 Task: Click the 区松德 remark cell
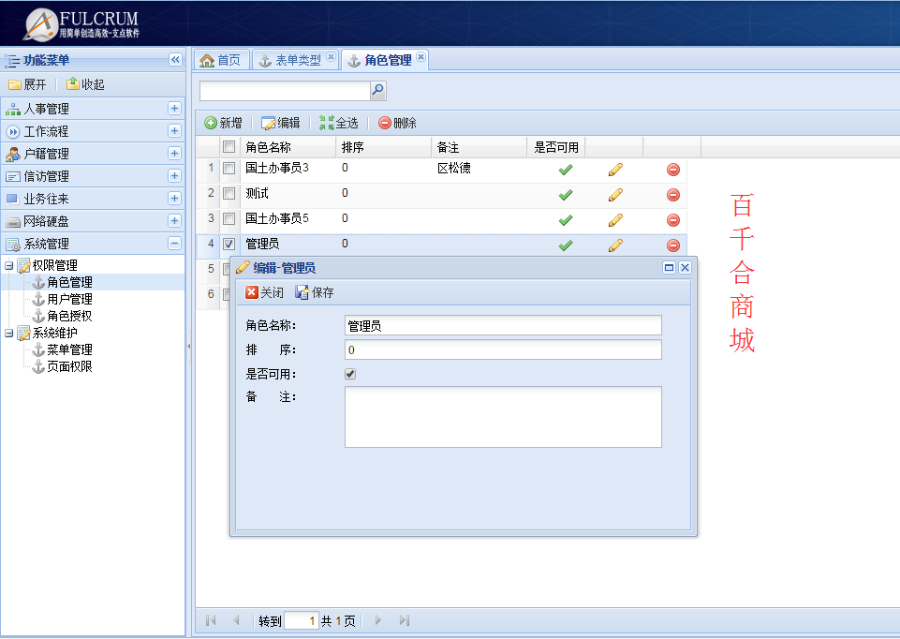(x=454, y=168)
